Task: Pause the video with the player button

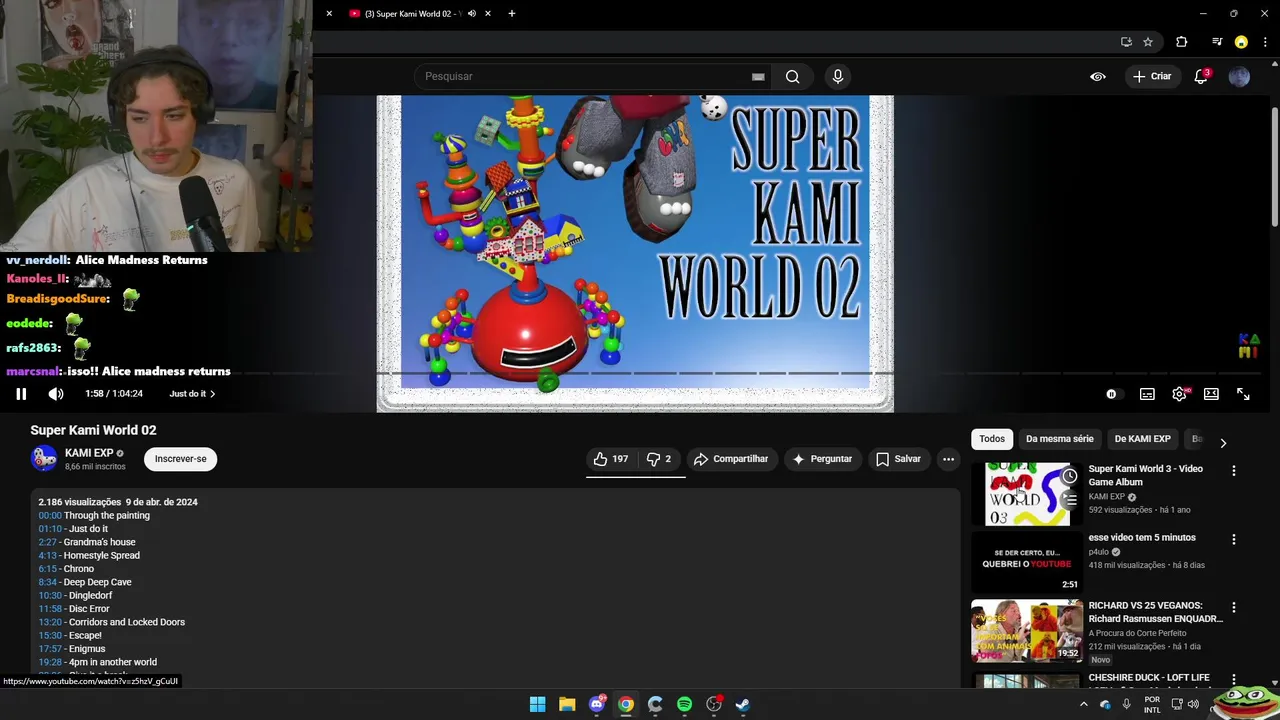Action: pyautogui.click(x=21, y=394)
